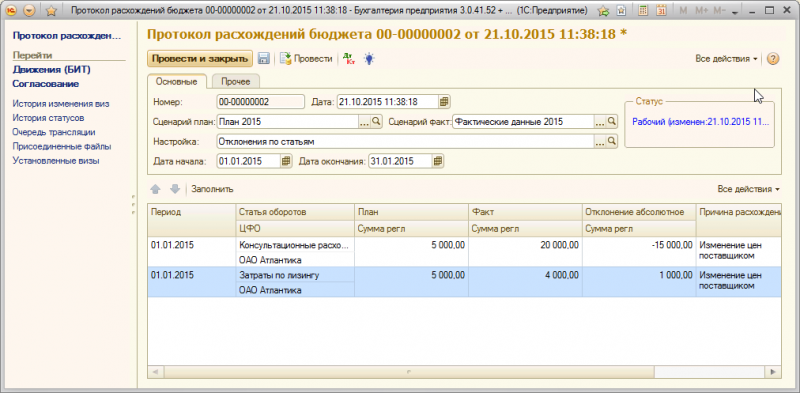This screenshot has width=800, height=393.
Task: Open the Дт/Кт movements icon
Action: point(349,59)
